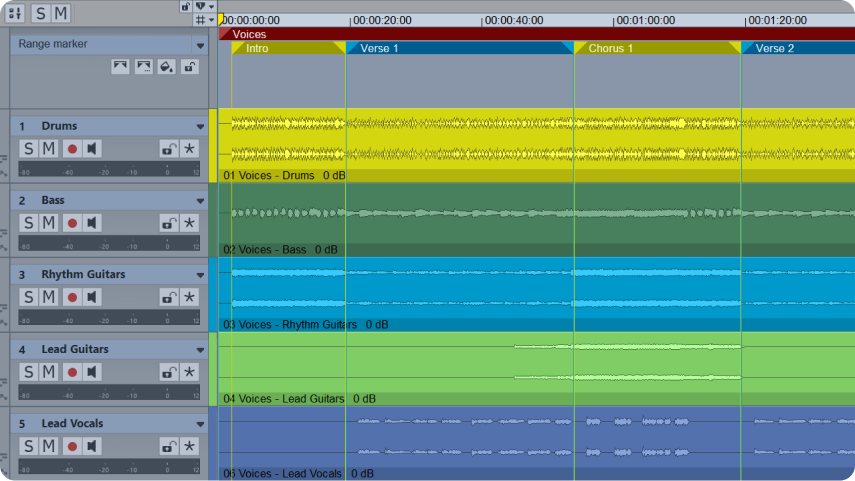
Task: Solo the Bass track
Action: click(x=29, y=223)
